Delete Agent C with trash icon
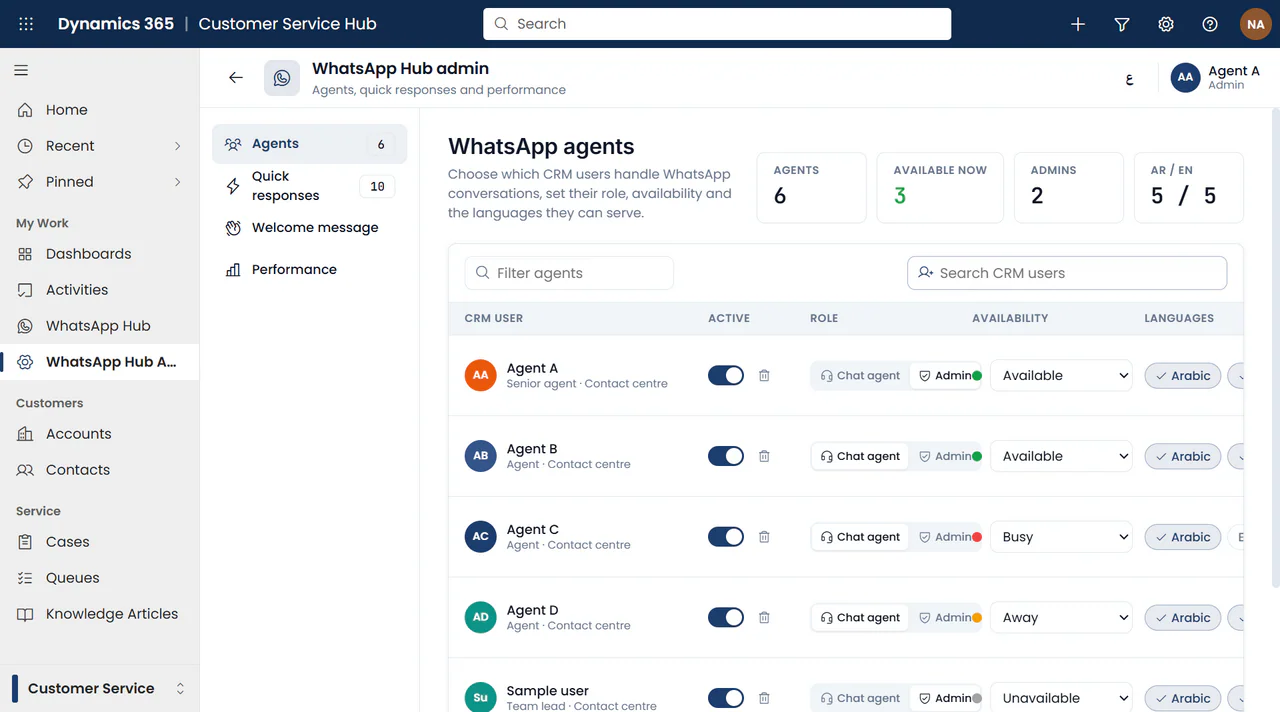Image resolution: width=1280 pixels, height=712 pixels. point(764,537)
